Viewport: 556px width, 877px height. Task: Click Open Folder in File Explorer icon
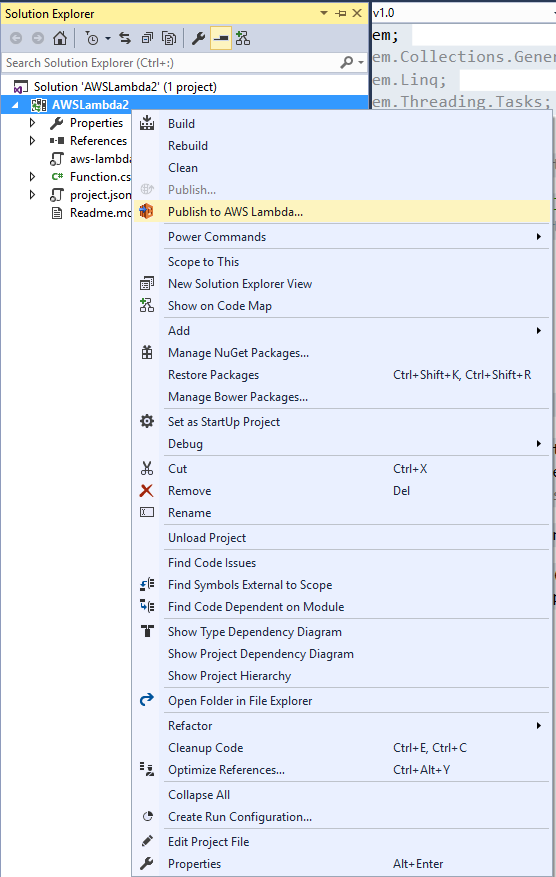click(147, 700)
